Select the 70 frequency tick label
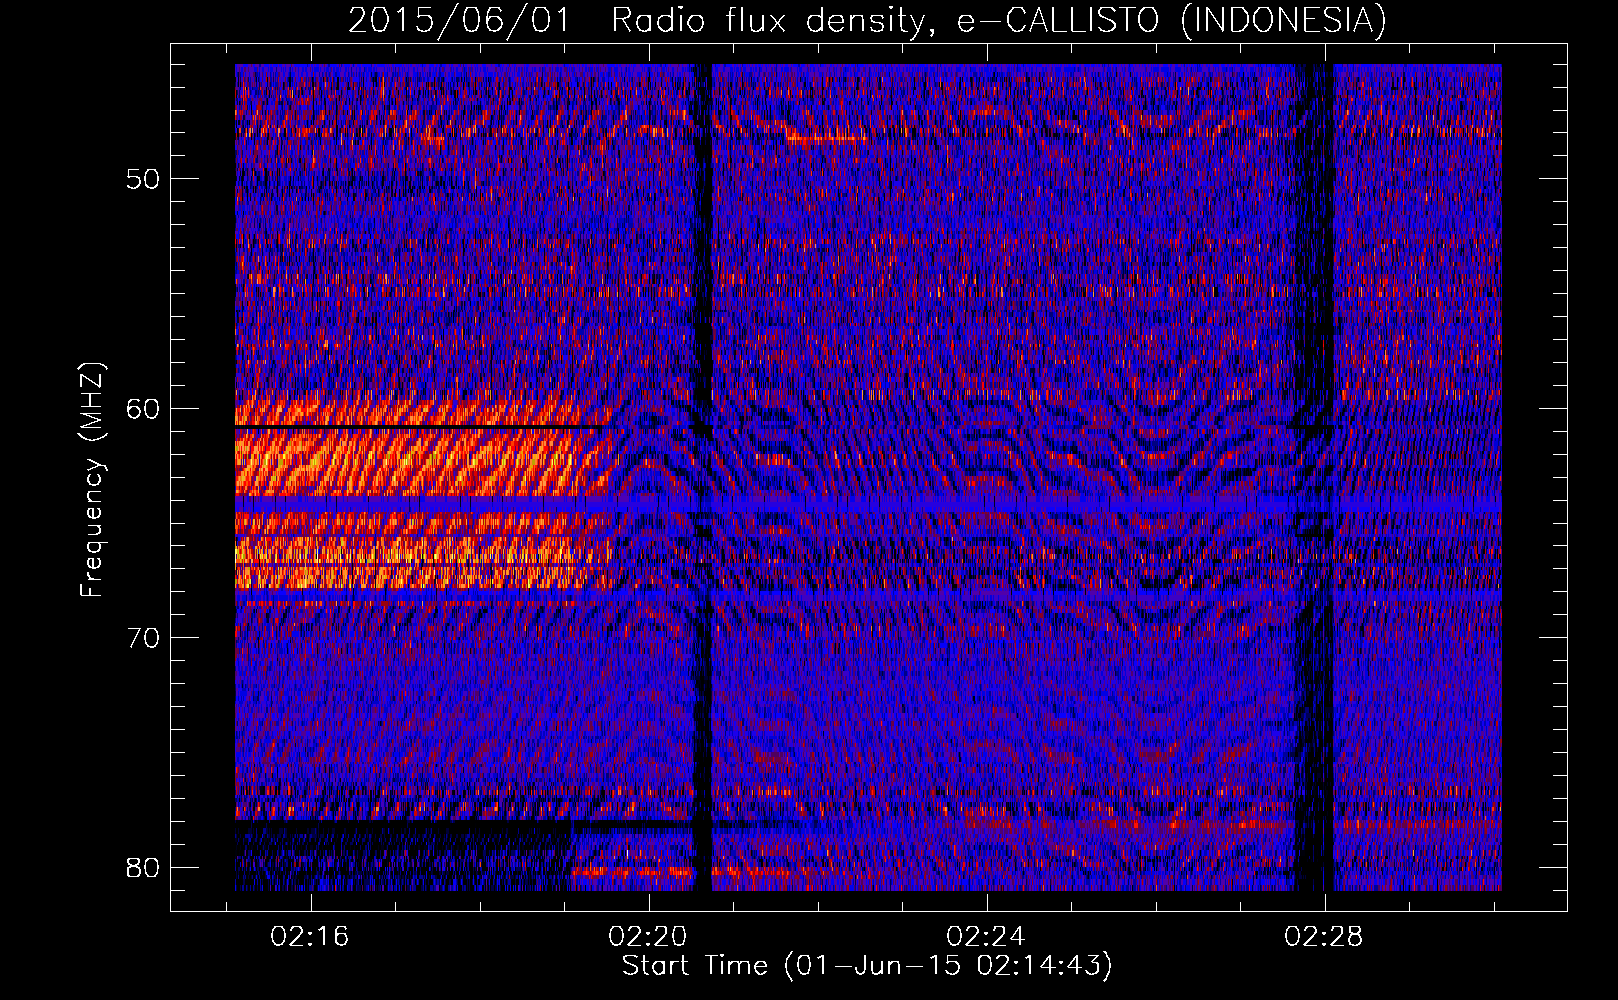This screenshot has height=1000, width=1618. coord(144,638)
